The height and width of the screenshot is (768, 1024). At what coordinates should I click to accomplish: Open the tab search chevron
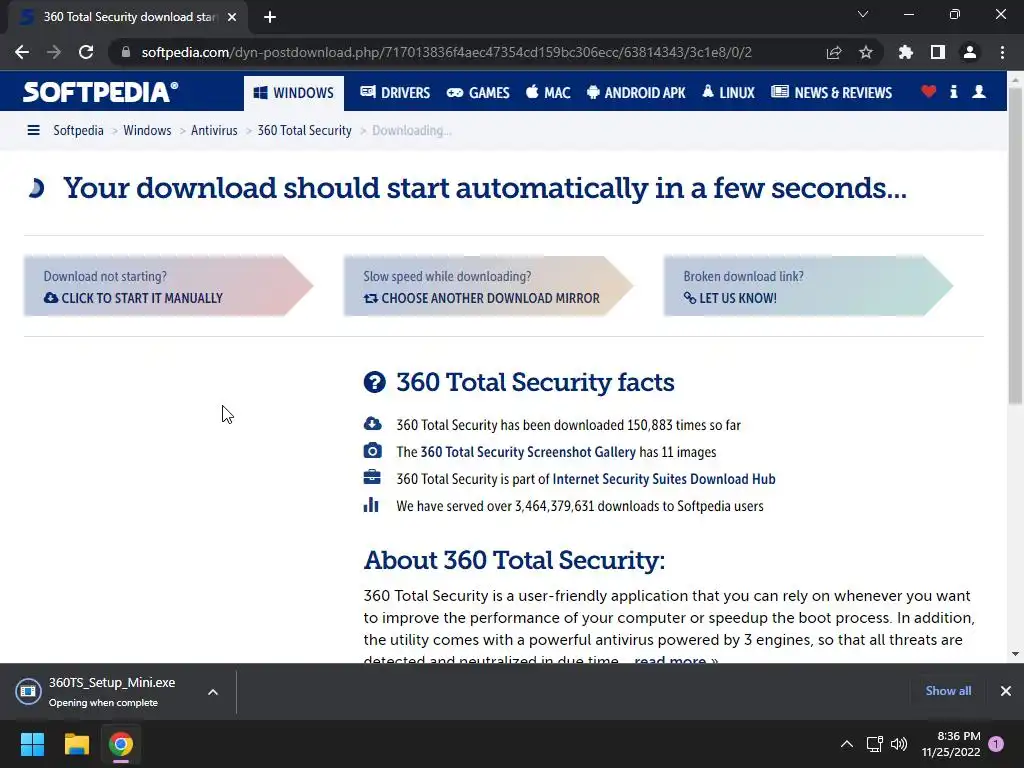pos(863,14)
